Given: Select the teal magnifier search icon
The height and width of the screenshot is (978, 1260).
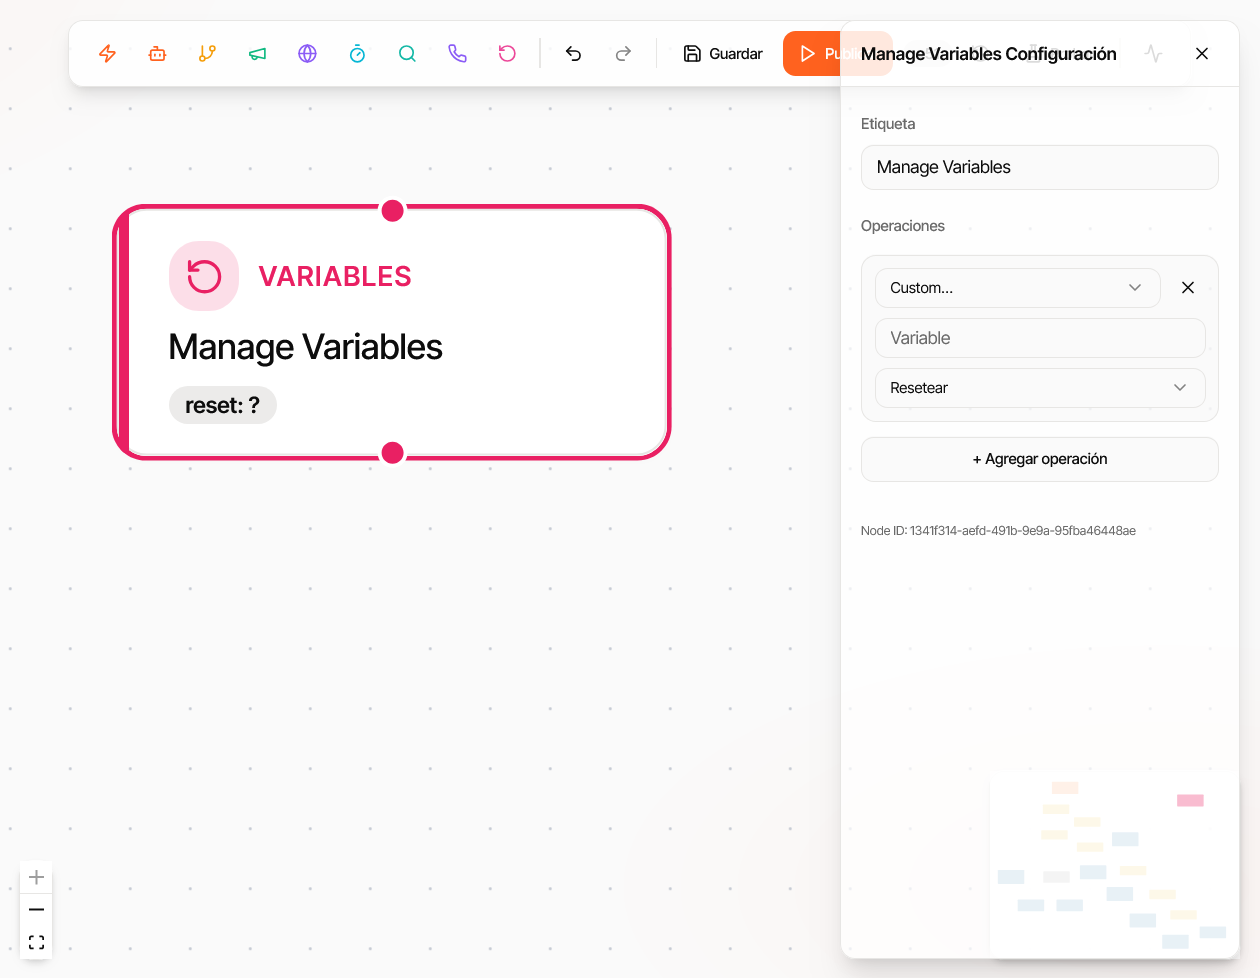Looking at the screenshot, I should [407, 54].
